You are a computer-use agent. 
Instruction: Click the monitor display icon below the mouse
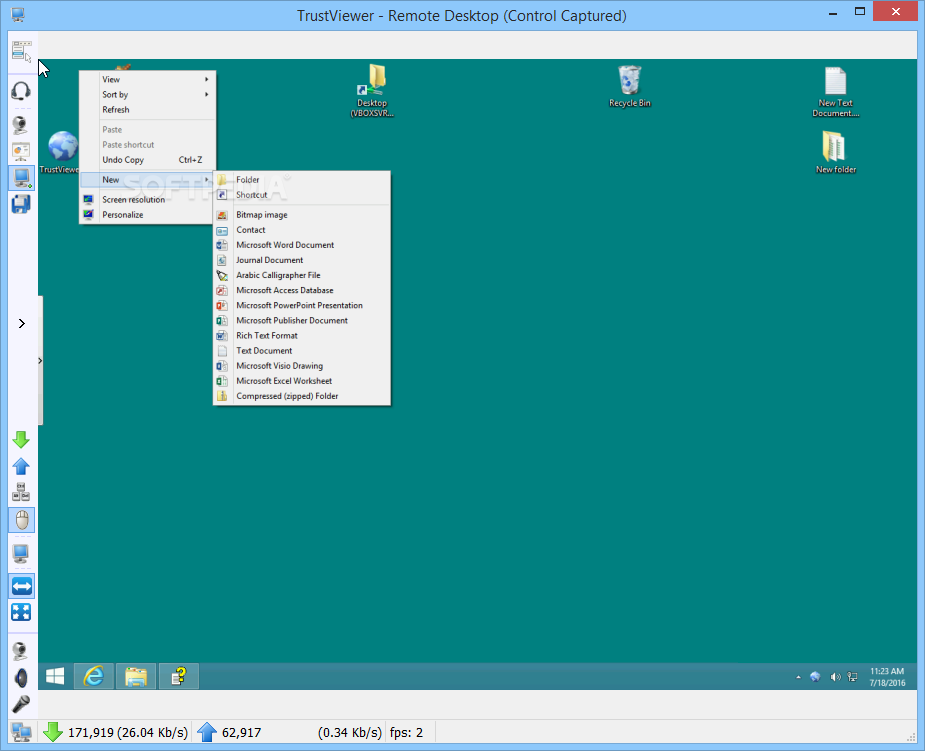[21, 553]
